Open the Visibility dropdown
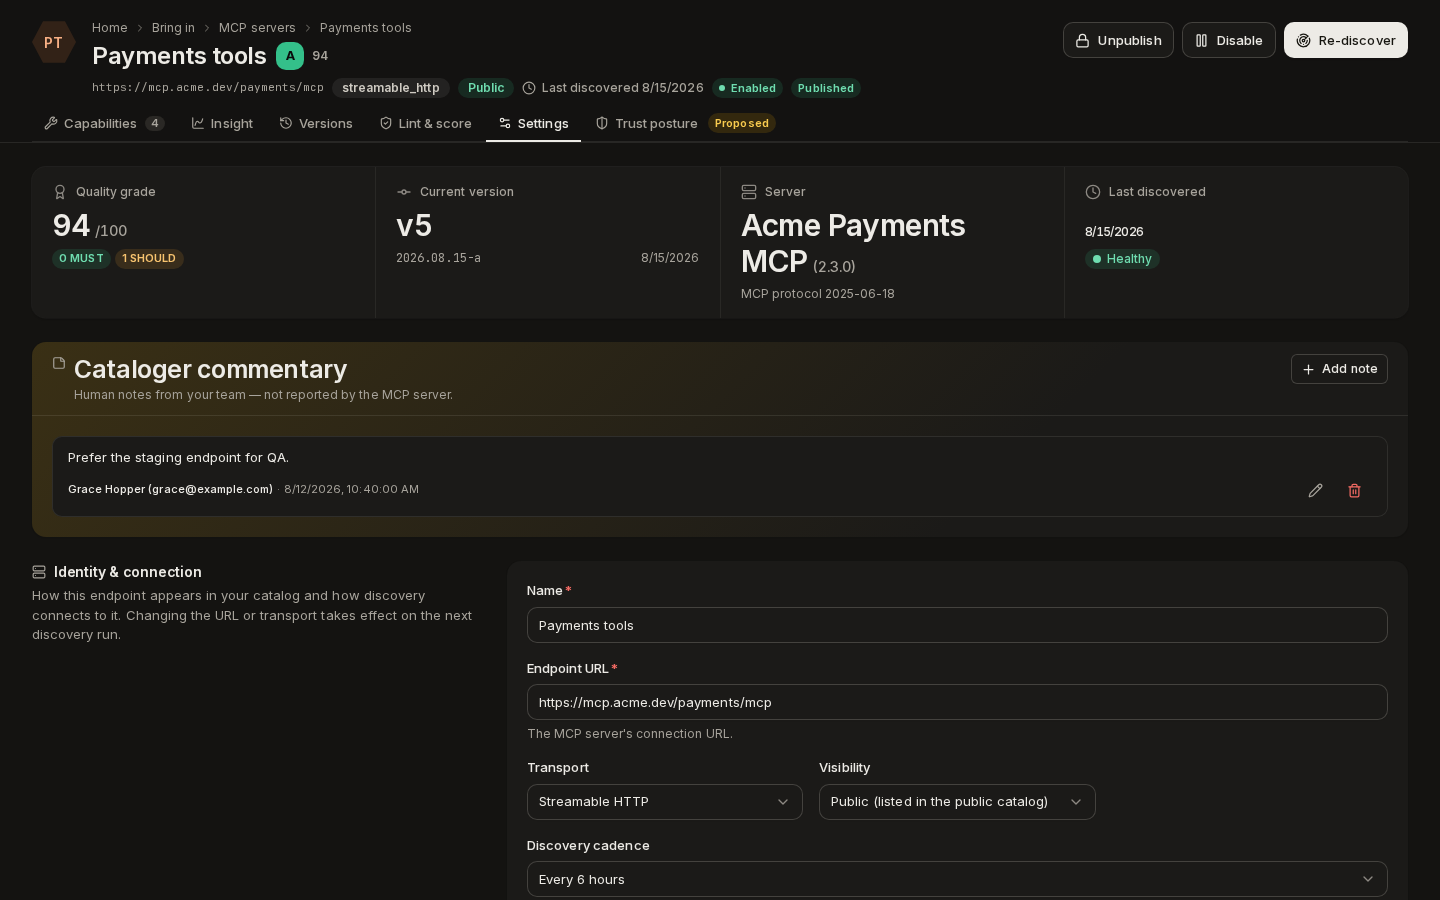The width and height of the screenshot is (1440, 900). point(957,802)
